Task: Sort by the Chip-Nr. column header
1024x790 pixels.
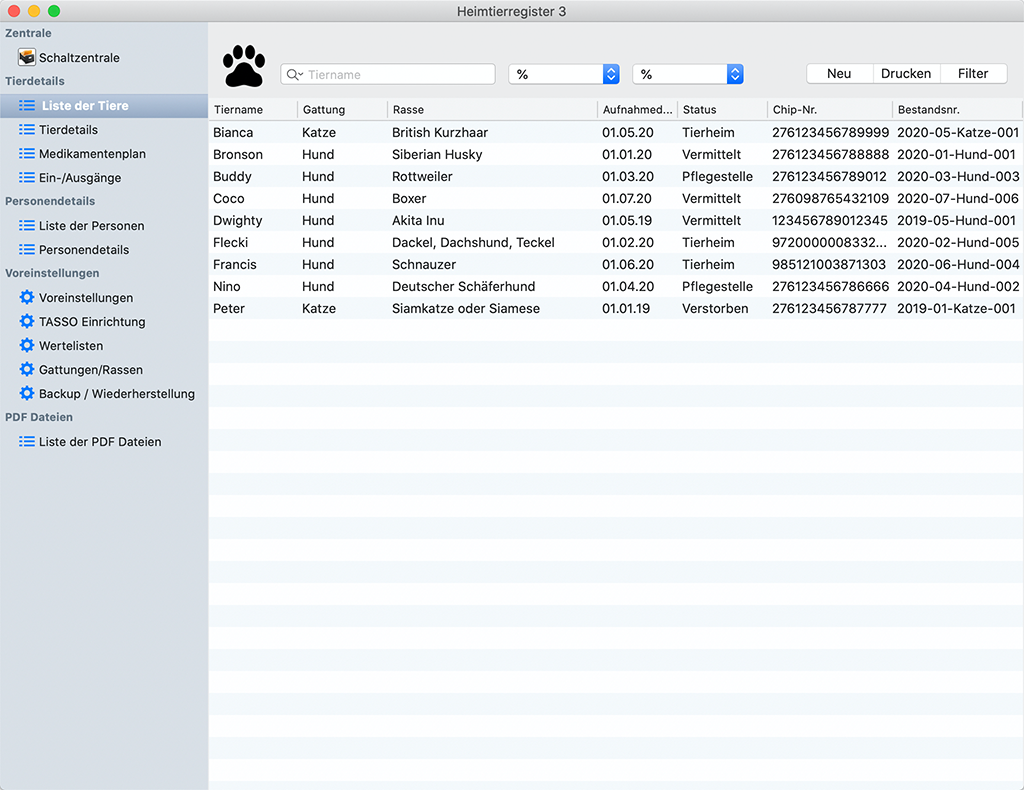Action: pos(830,110)
